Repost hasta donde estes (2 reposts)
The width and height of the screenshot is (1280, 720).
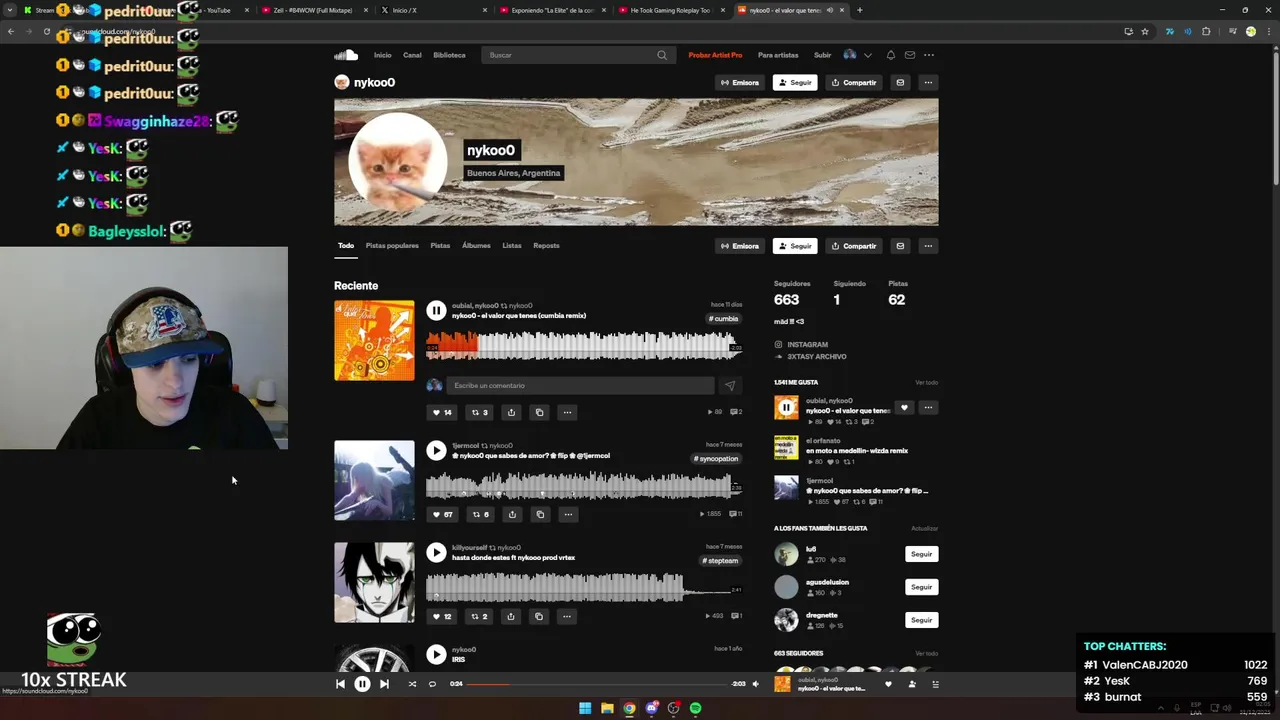[480, 616]
